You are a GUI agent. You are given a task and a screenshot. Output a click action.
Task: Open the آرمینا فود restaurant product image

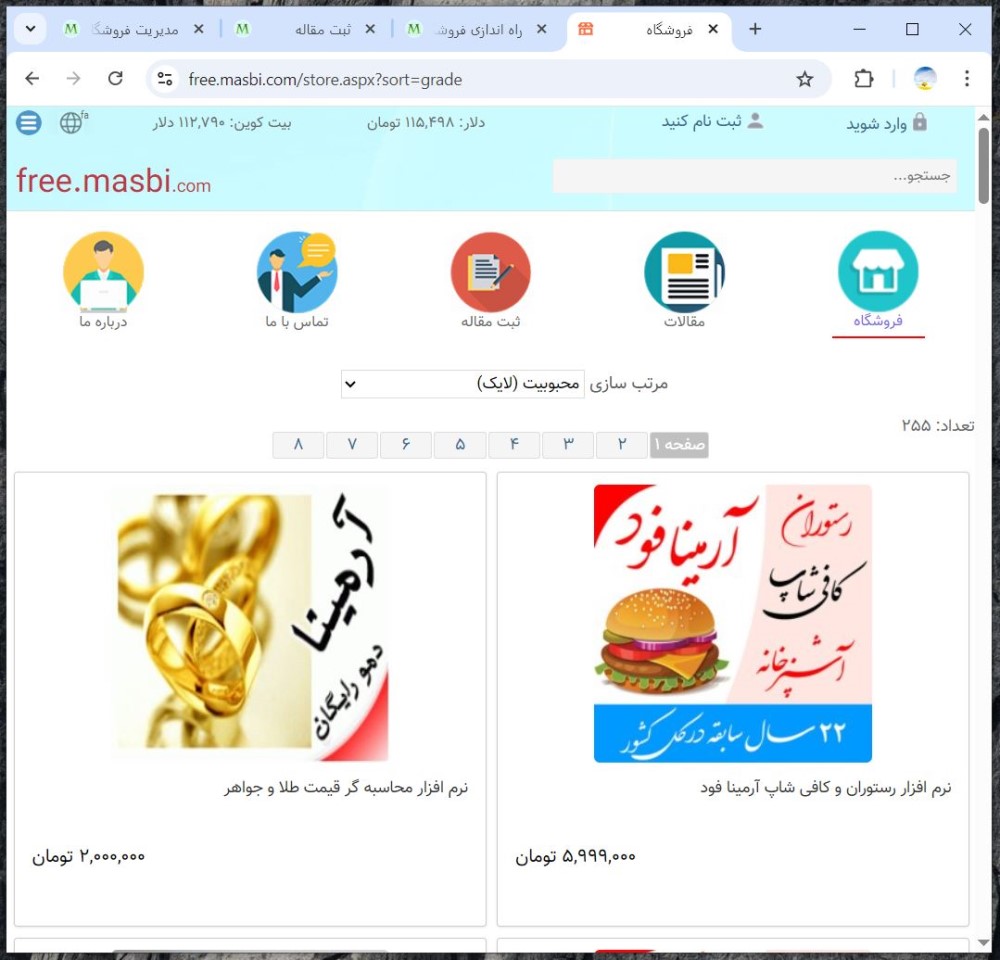click(733, 623)
